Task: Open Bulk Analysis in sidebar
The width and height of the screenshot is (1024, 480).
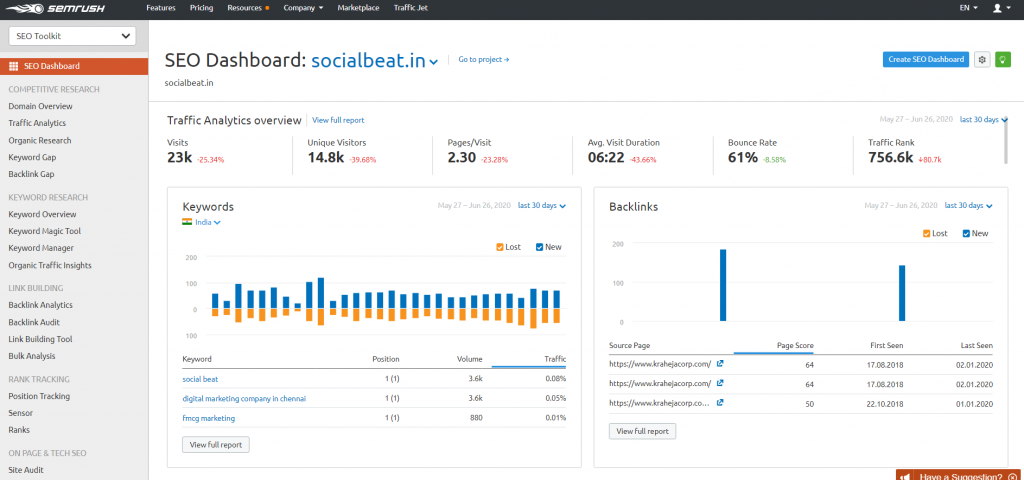Action: click(x=32, y=356)
